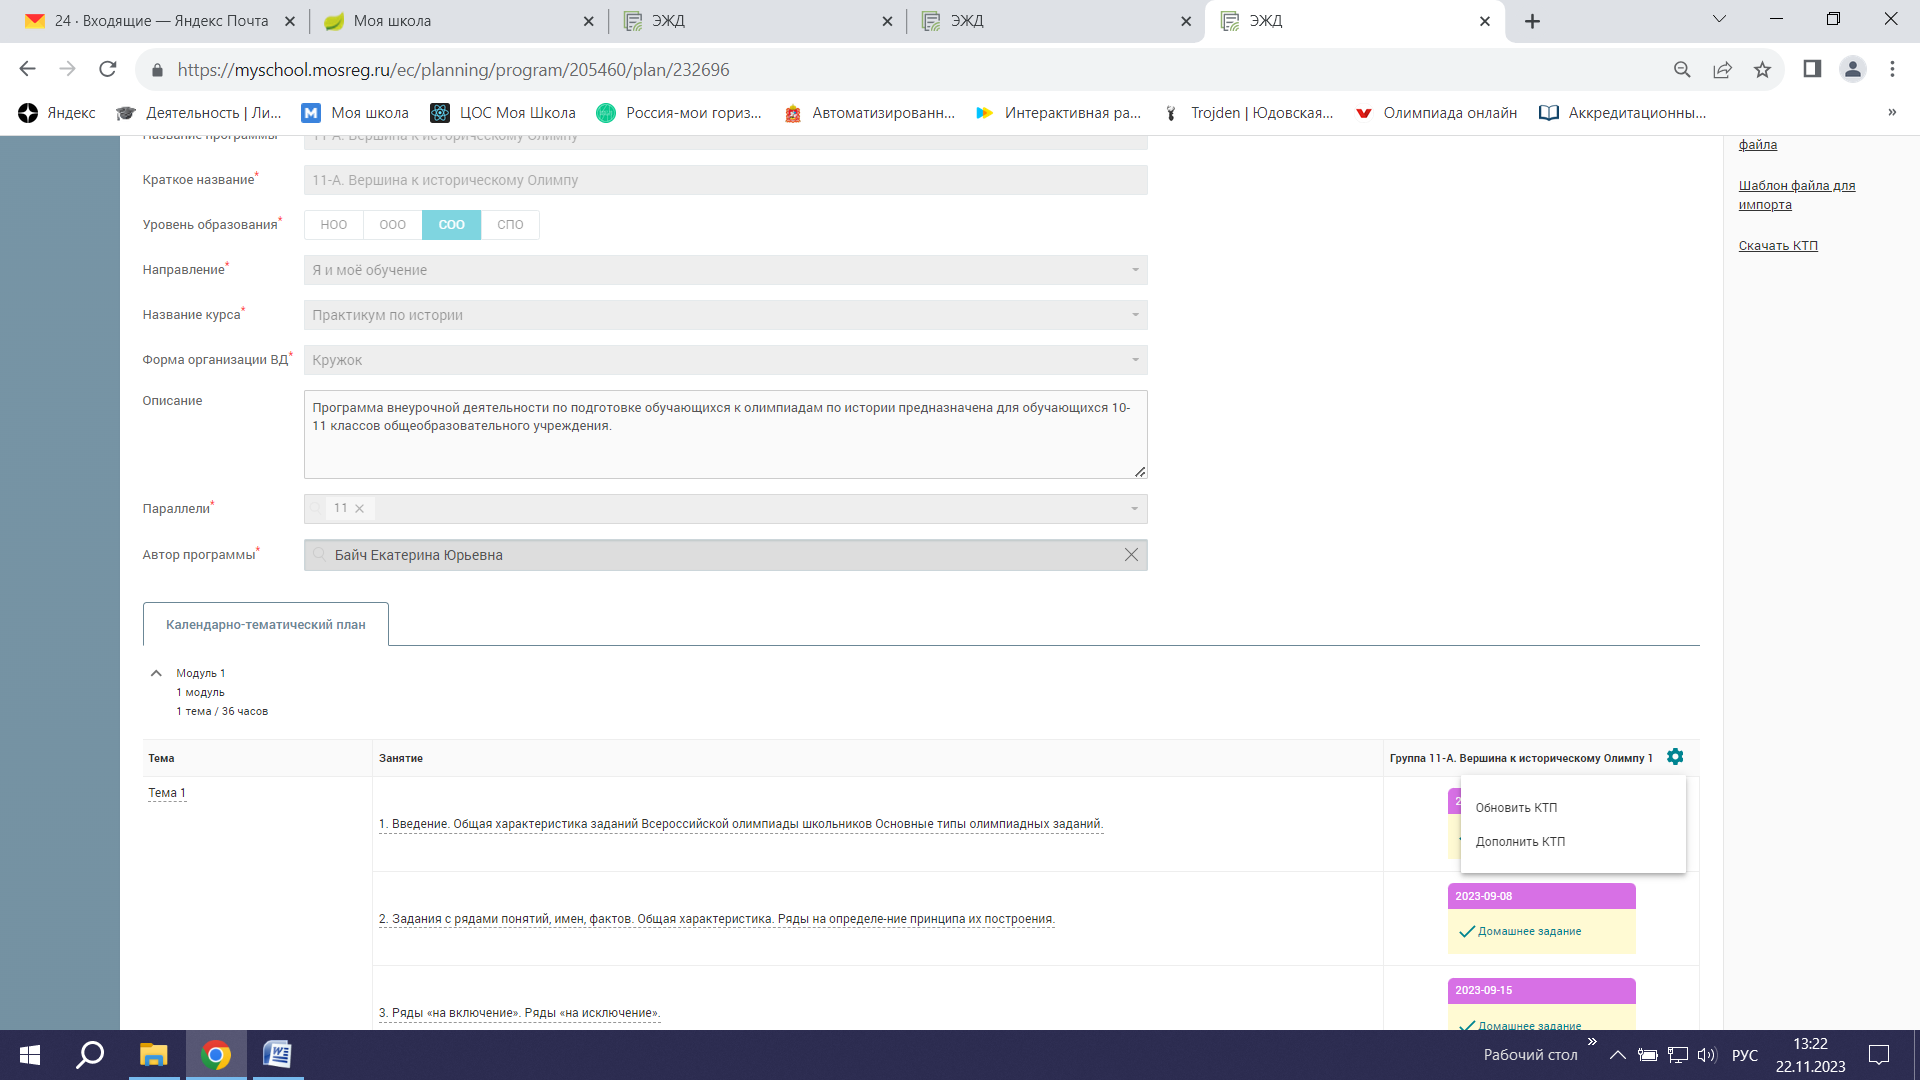Click the zoom magnifier icon in address bar
The width and height of the screenshot is (1920, 1080).
point(1682,69)
